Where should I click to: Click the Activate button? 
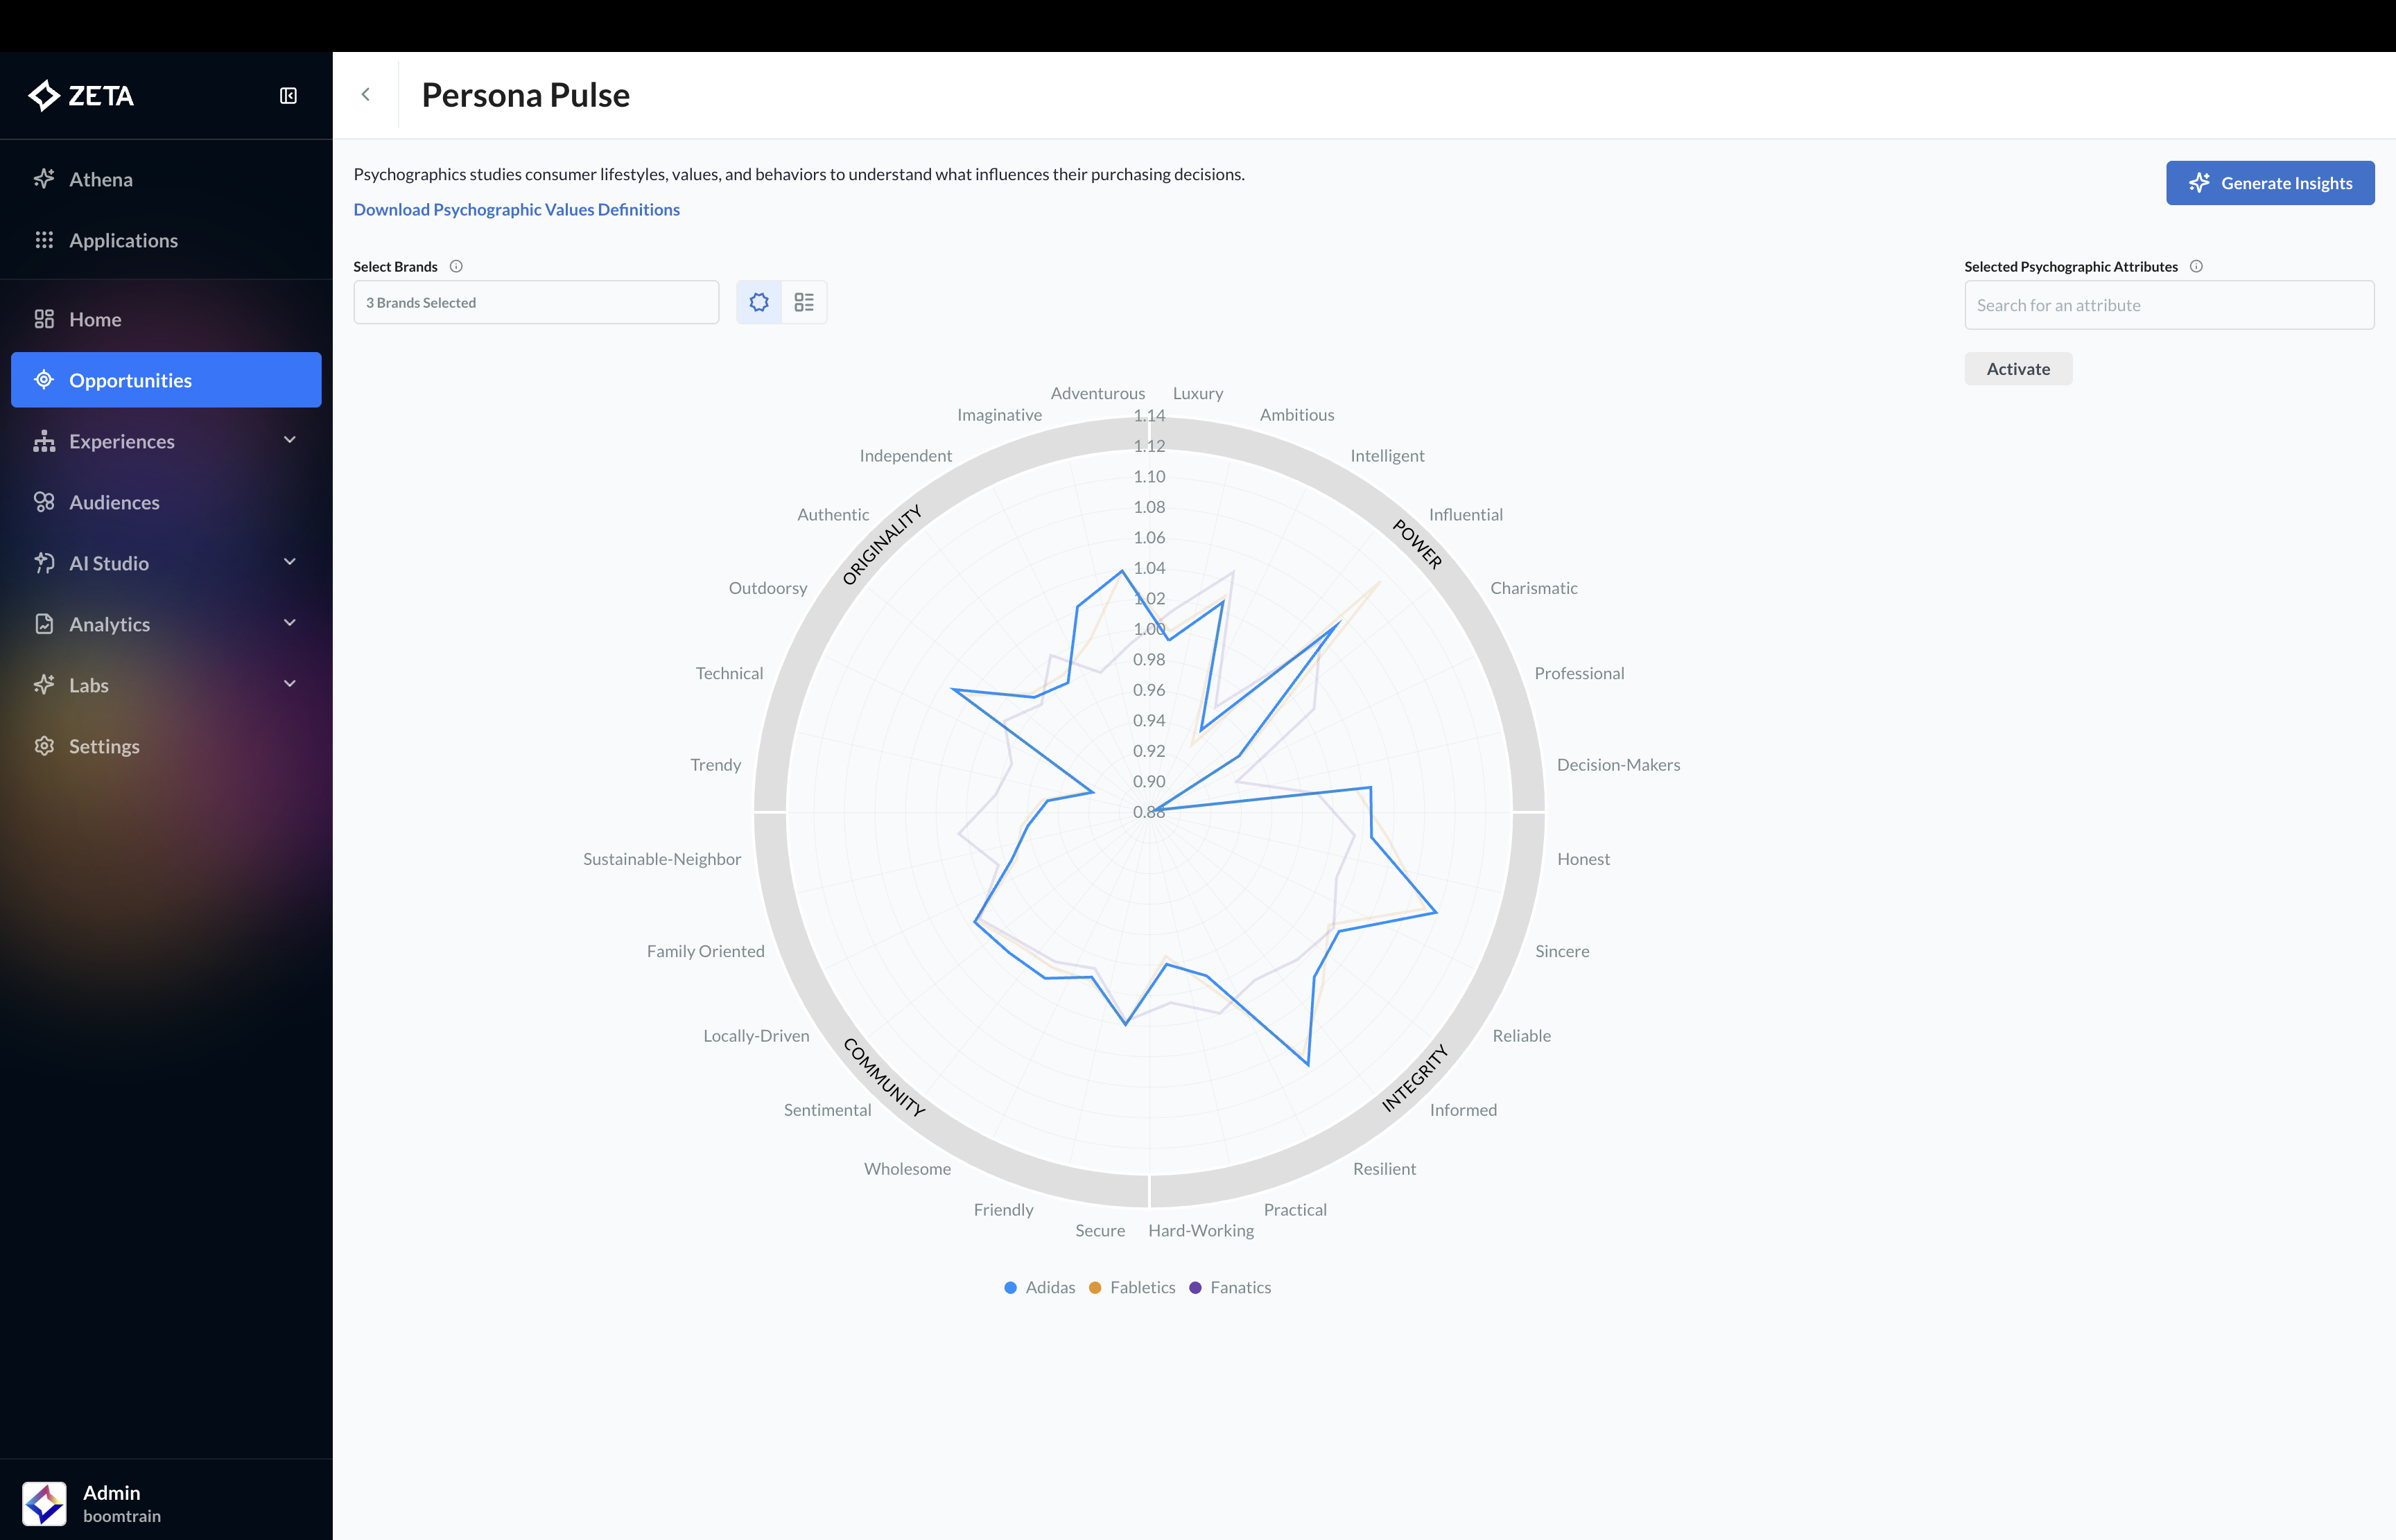point(2018,369)
